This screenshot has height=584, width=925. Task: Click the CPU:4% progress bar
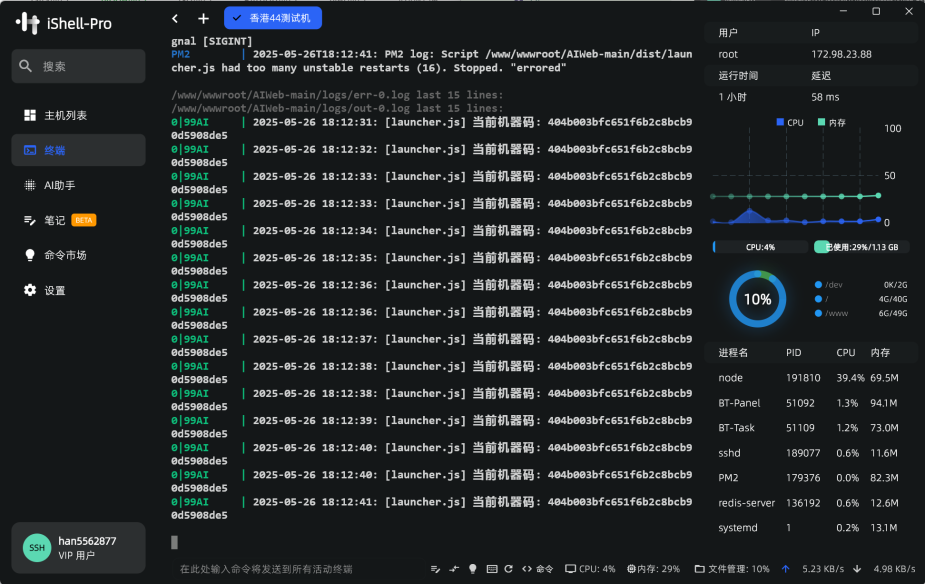point(760,247)
